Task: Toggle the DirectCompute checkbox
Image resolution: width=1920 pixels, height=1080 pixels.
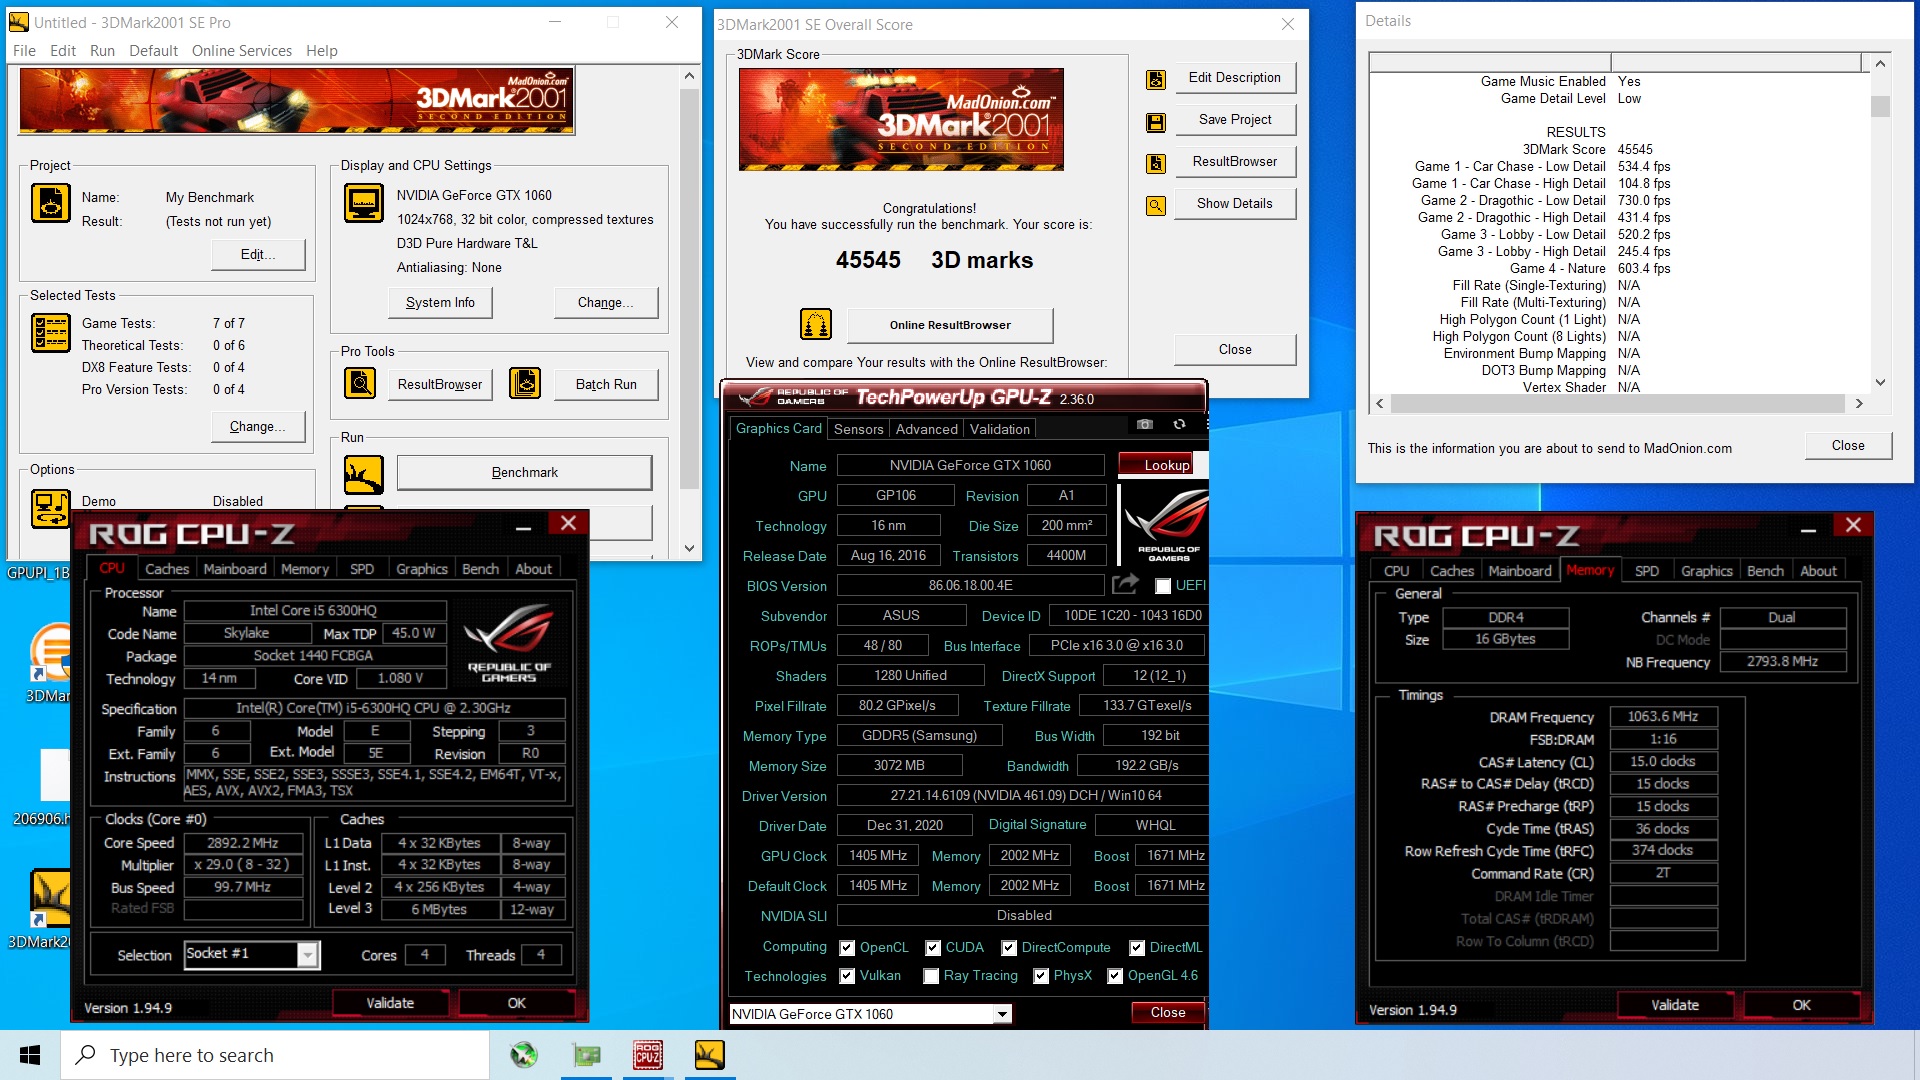Action: tap(1009, 948)
